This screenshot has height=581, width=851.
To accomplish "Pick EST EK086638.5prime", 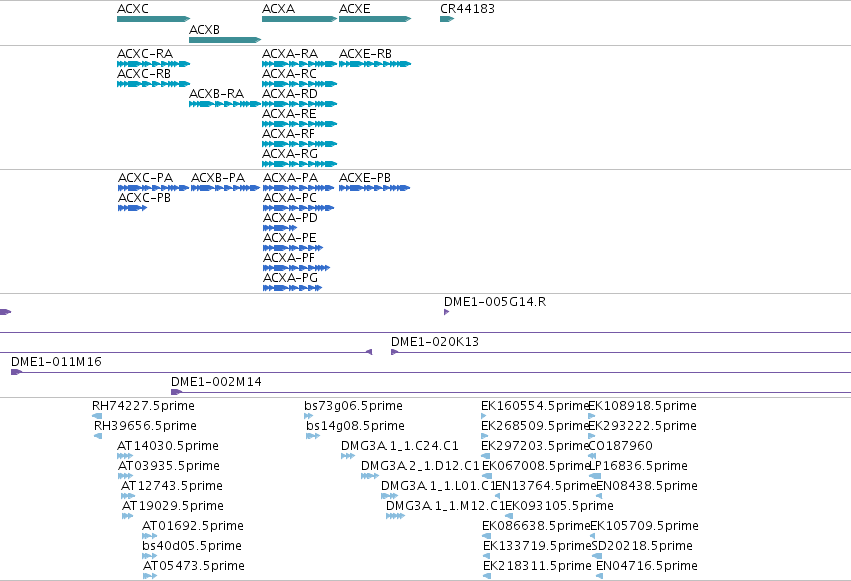I will tap(485, 536).
